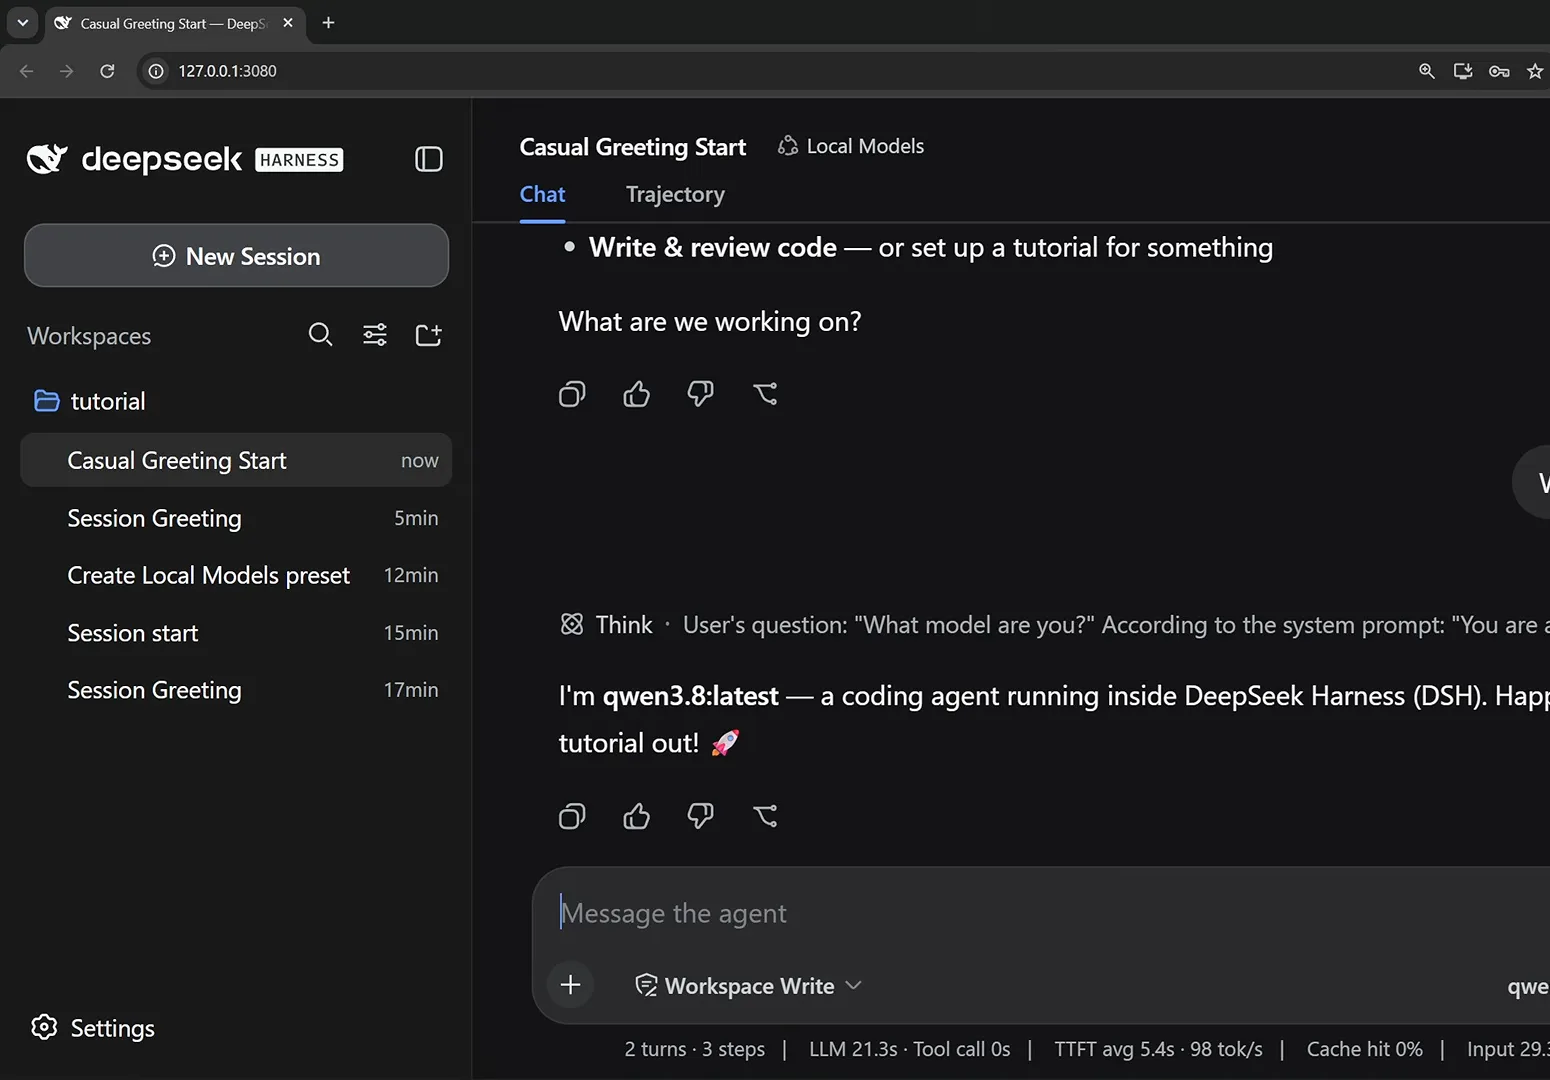Click the Local Models preset icon
The height and width of the screenshot is (1080, 1550).
click(x=788, y=146)
